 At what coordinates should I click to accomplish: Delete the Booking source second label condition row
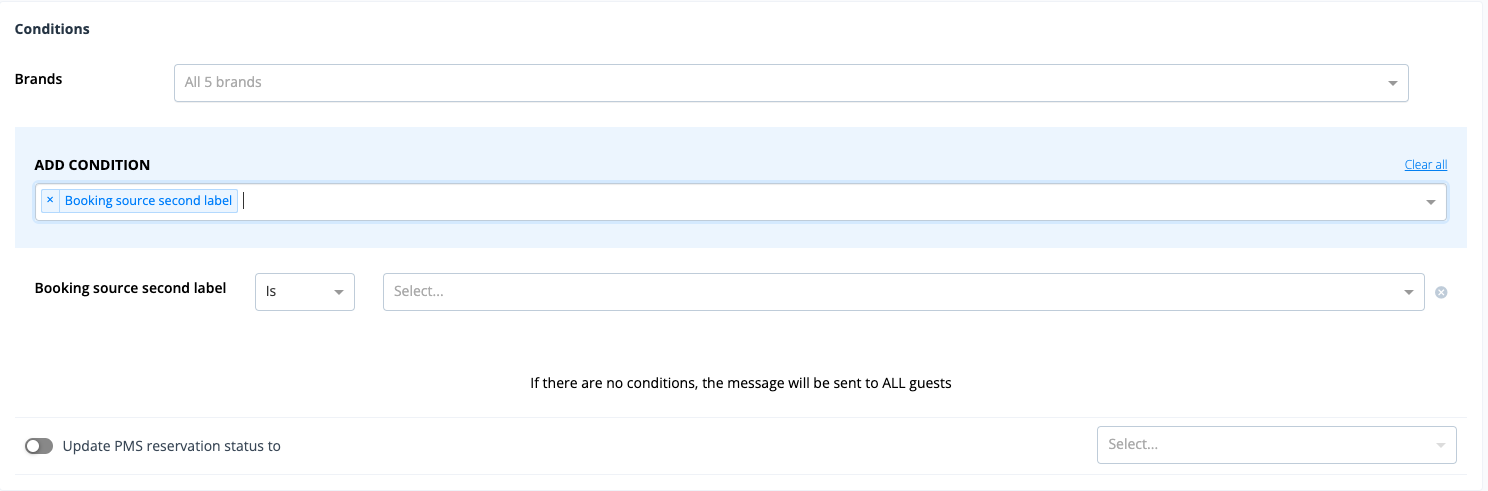(1441, 292)
